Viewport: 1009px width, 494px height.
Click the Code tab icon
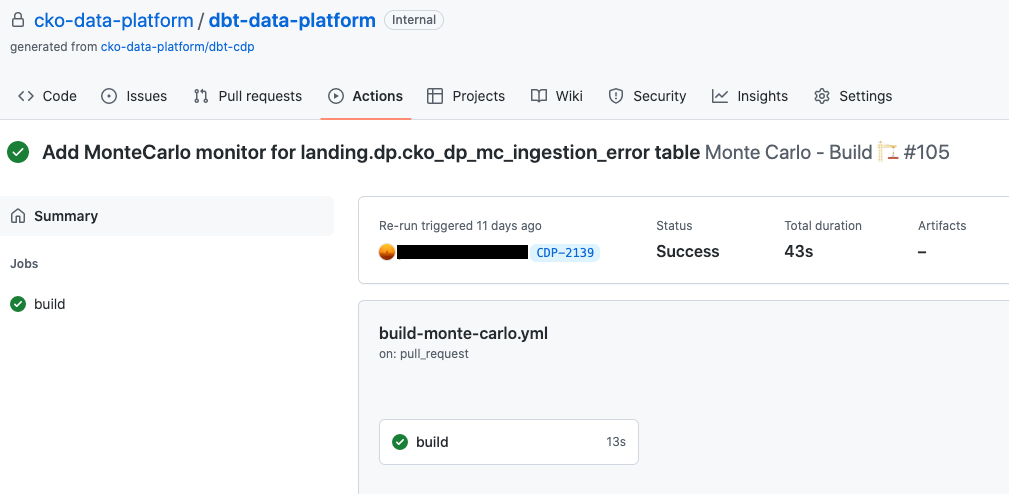tap(26, 96)
